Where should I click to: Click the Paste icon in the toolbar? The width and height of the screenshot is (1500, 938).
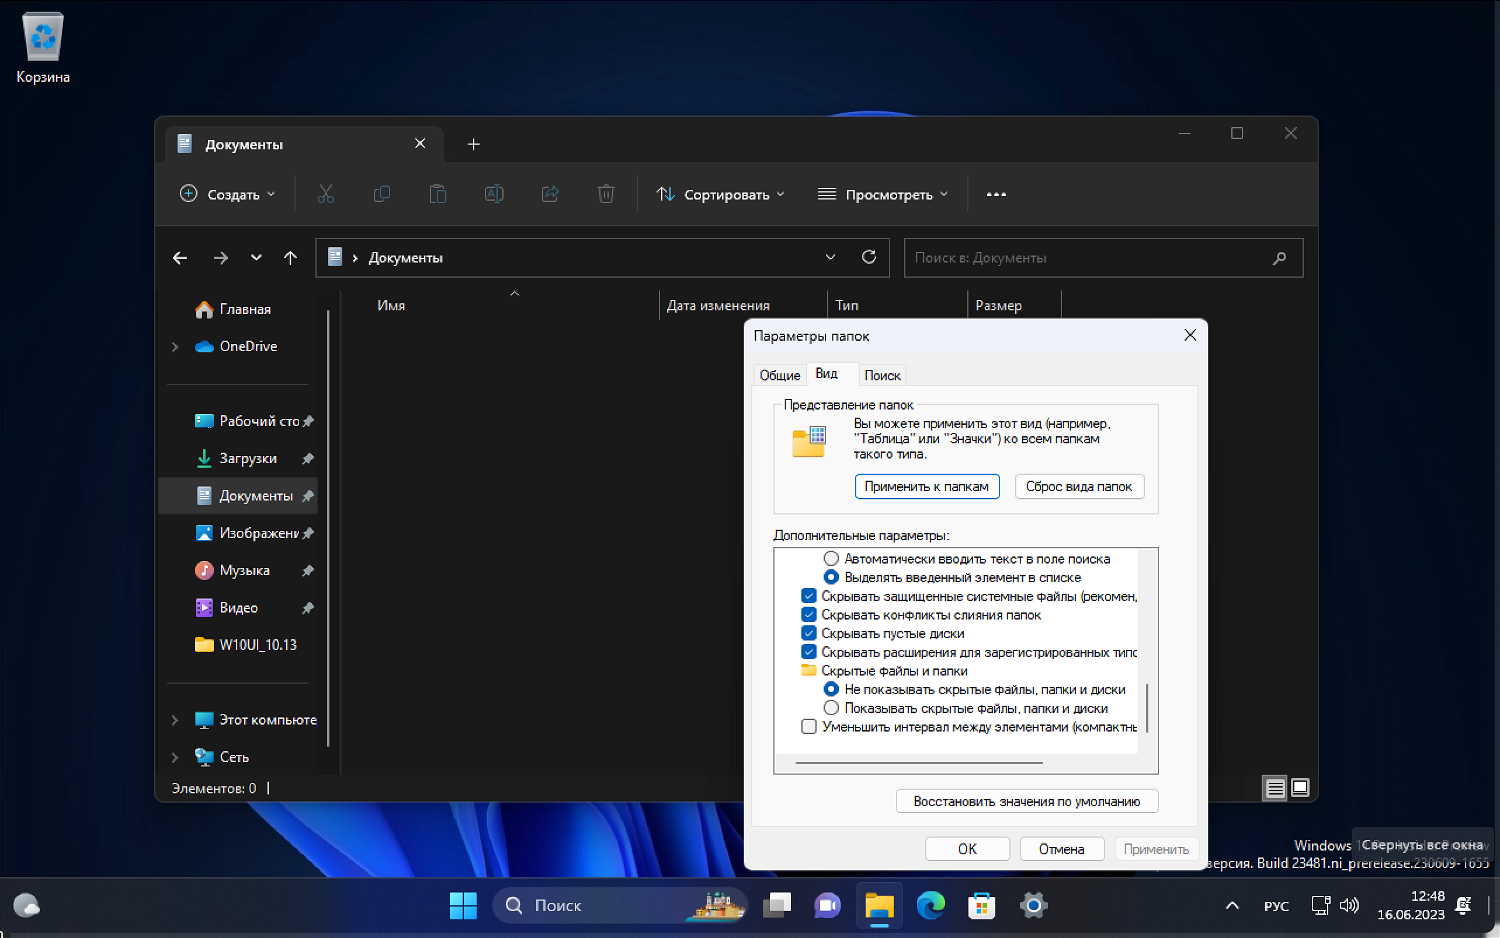[438, 193]
